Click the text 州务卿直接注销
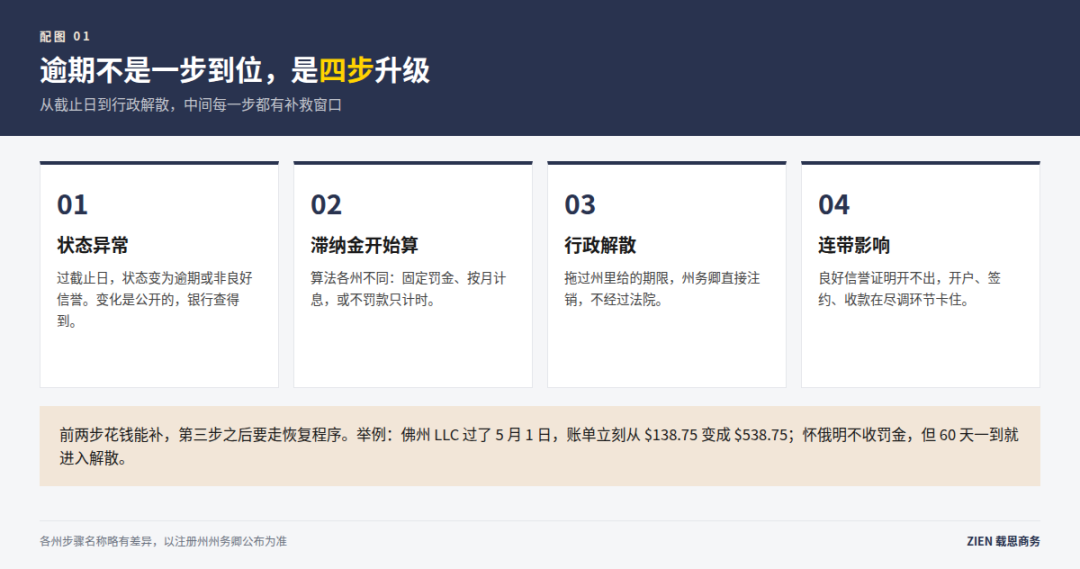This screenshot has width=1080, height=569. click(x=663, y=289)
